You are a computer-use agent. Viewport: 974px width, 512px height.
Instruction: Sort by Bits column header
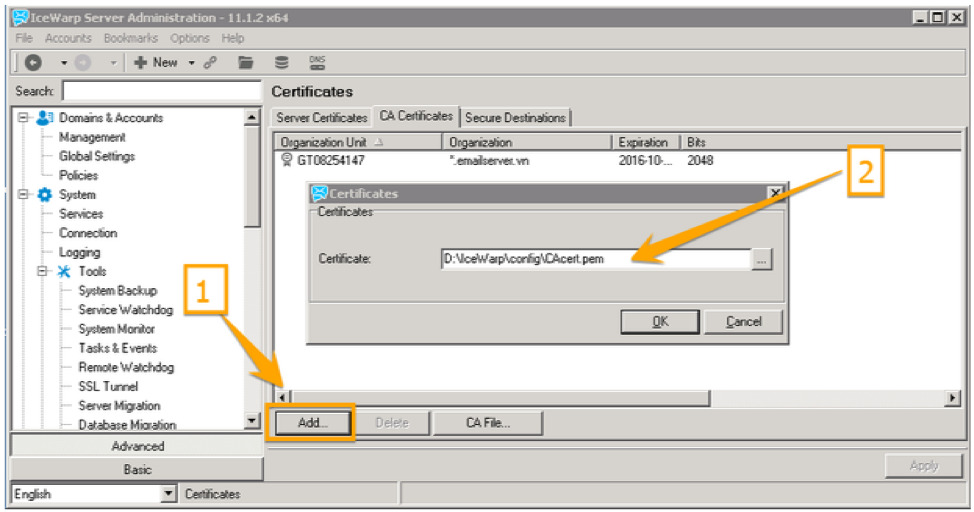click(696, 142)
